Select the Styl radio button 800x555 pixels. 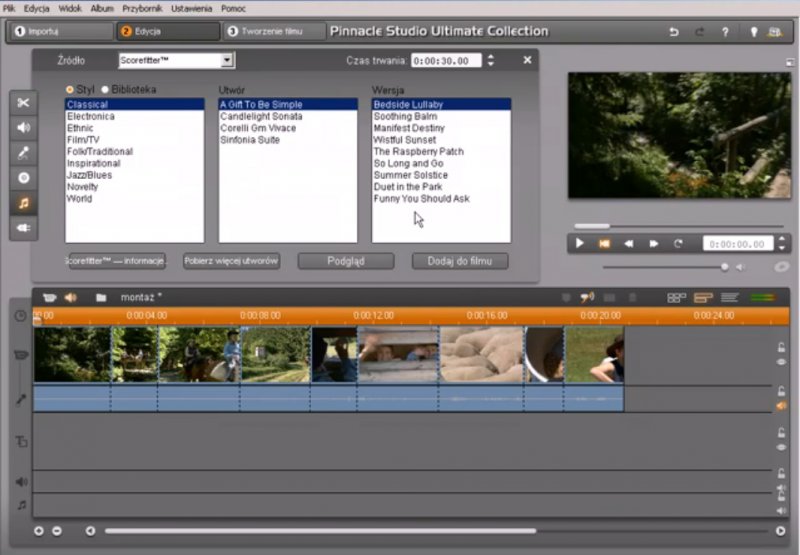[x=70, y=90]
